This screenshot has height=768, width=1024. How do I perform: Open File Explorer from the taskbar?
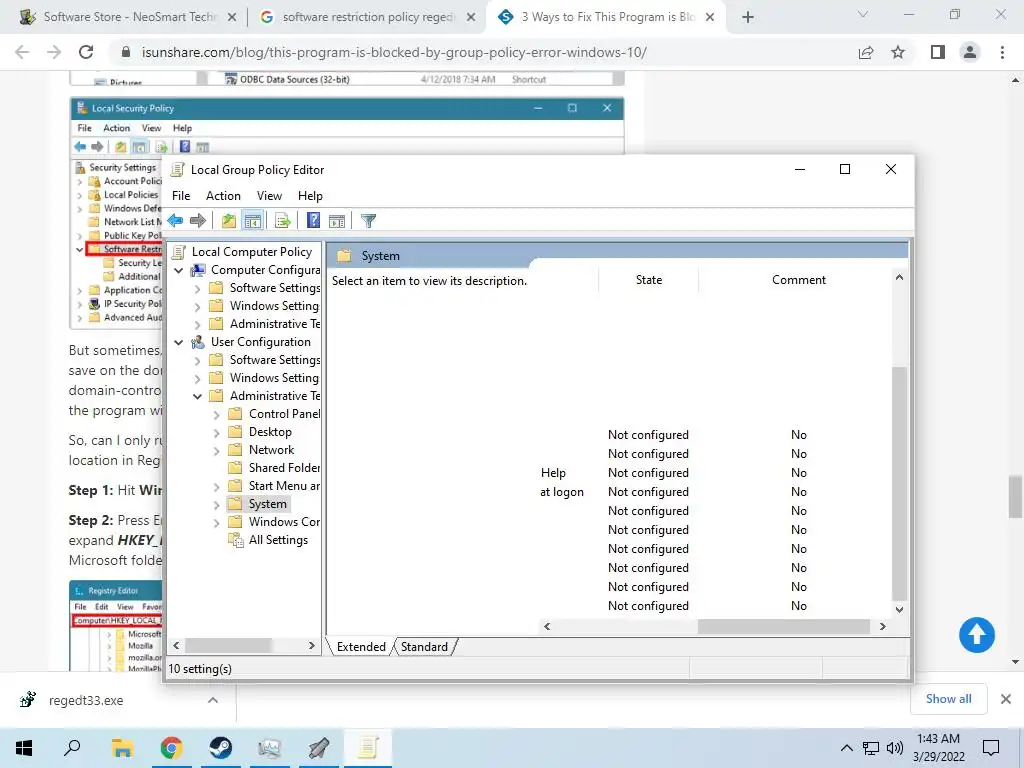click(x=122, y=748)
